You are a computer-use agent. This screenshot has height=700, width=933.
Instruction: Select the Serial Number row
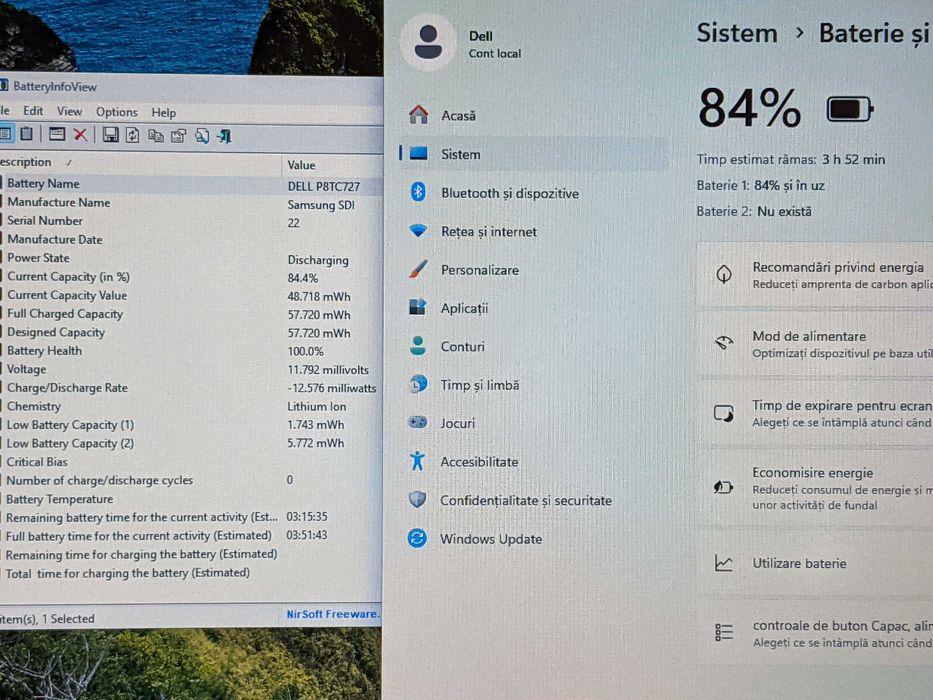(191, 221)
